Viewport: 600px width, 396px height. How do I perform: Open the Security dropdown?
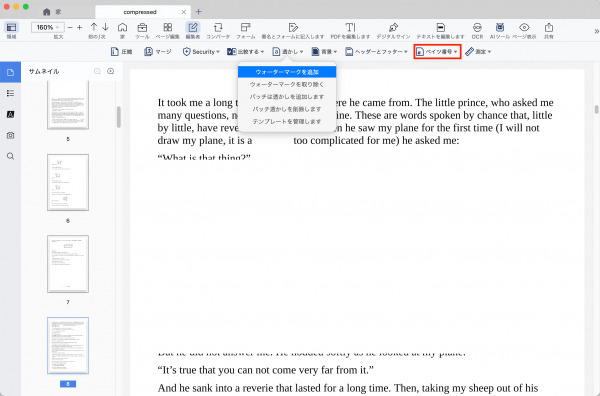coord(201,52)
